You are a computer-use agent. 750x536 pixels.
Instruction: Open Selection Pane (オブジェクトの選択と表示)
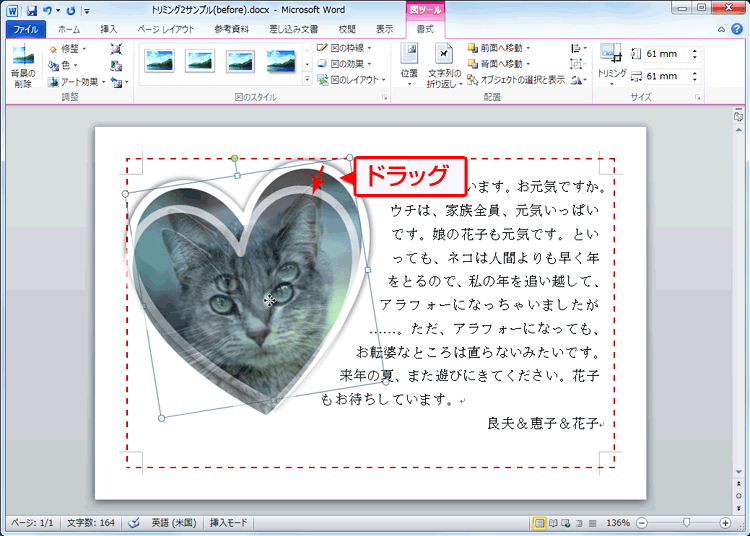click(x=516, y=80)
